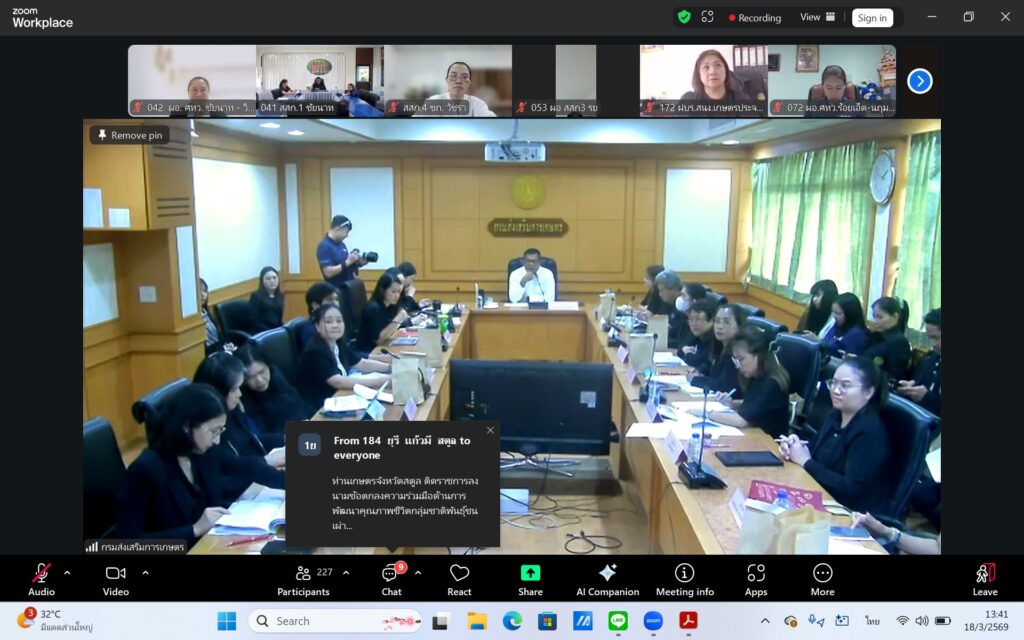Leave the meeting
The width and height of the screenshot is (1024, 640).
985,578
